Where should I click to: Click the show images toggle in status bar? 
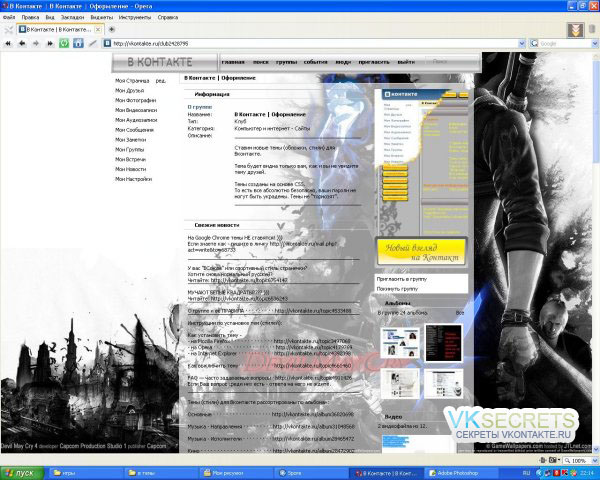click(x=554, y=460)
